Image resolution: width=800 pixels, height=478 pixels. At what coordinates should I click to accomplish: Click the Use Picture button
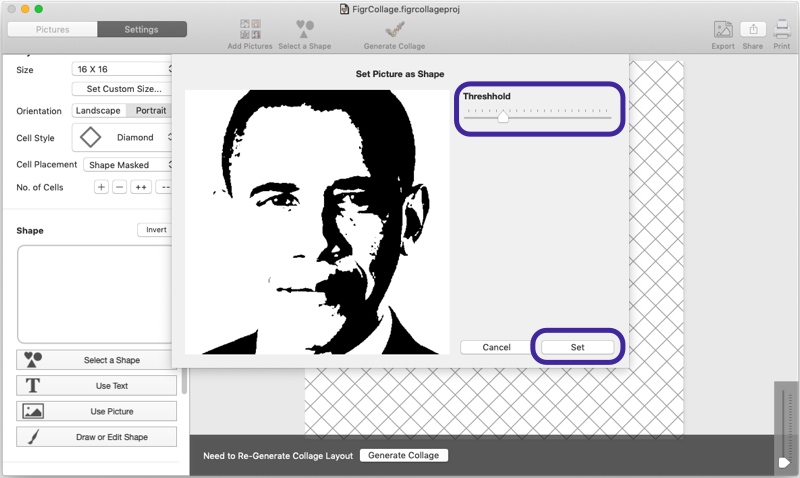96,411
